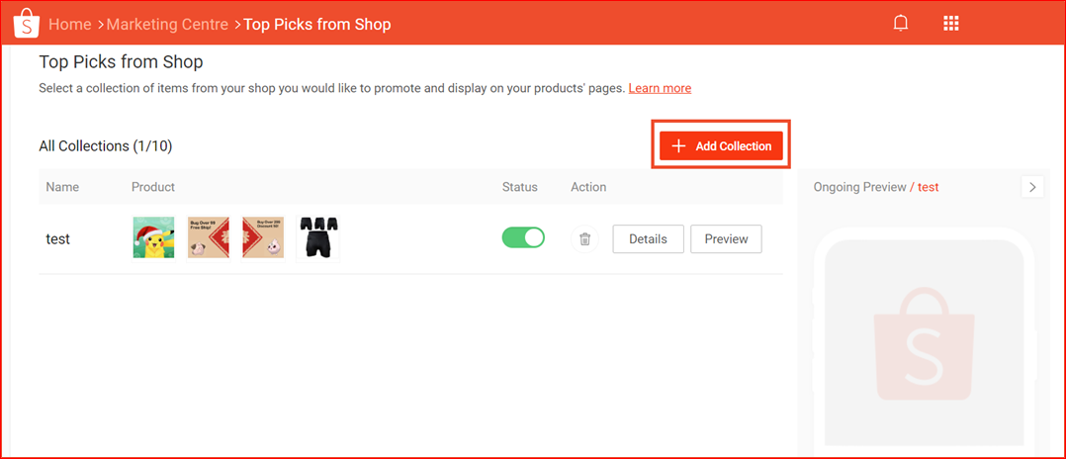Click the red 'test' label in Ongoing Preview
Image resolution: width=1066 pixels, height=459 pixels.
pos(928,187)
